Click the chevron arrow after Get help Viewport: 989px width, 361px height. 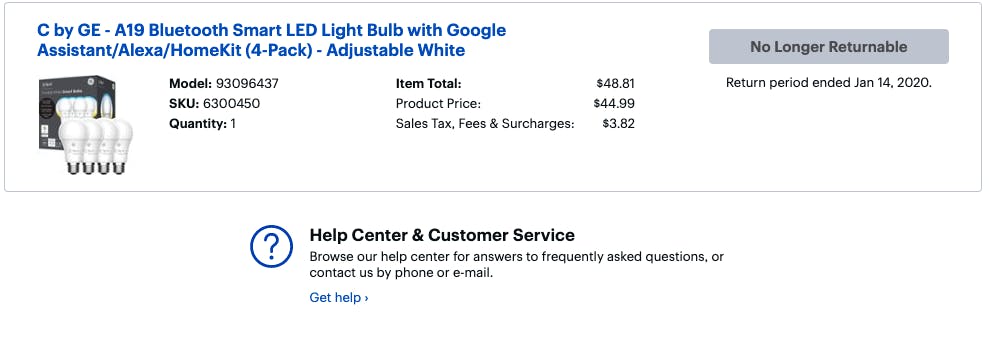(366, 298)
